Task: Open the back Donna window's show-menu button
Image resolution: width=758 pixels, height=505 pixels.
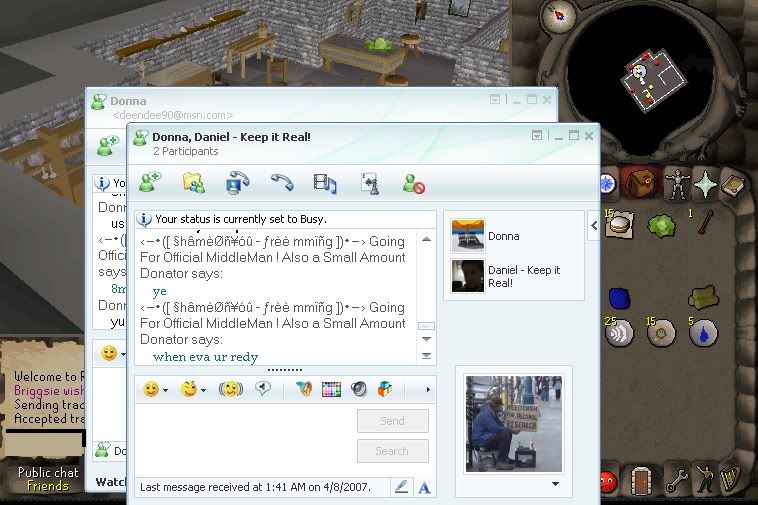Action: [x=495, y=100]
